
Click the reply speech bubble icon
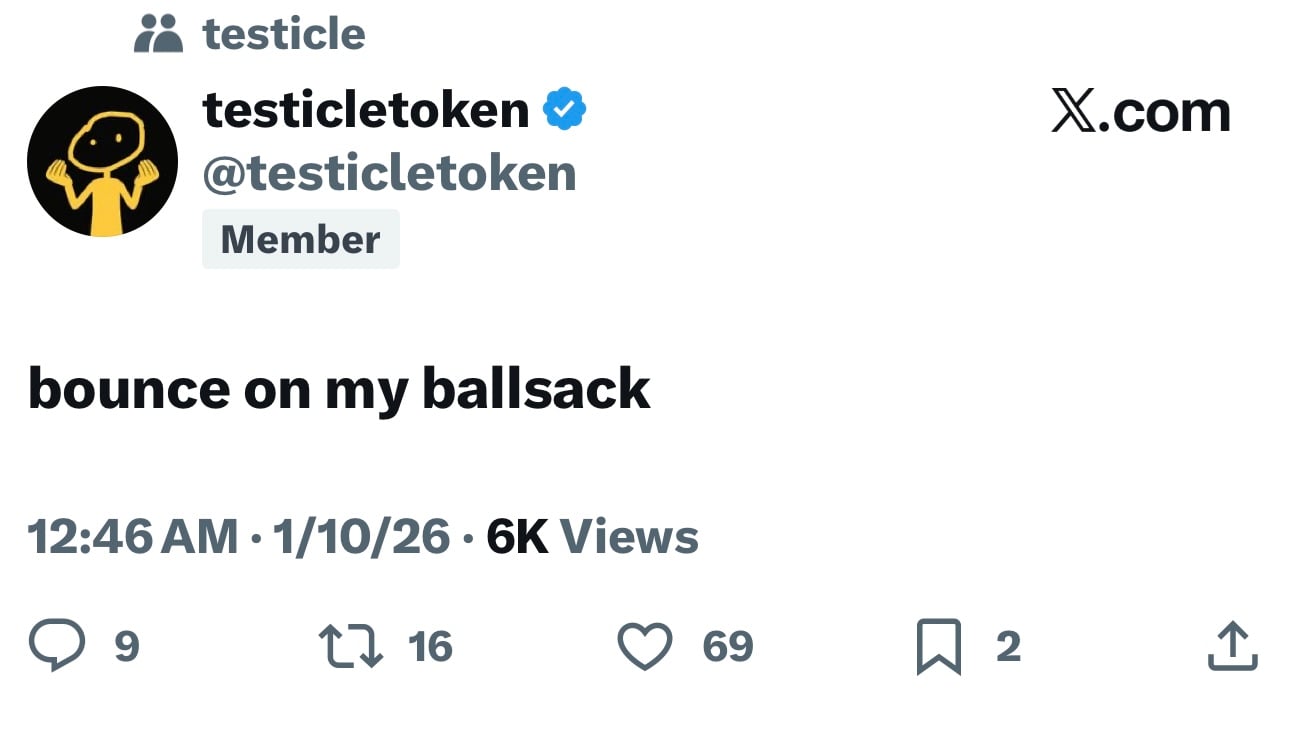57,646
